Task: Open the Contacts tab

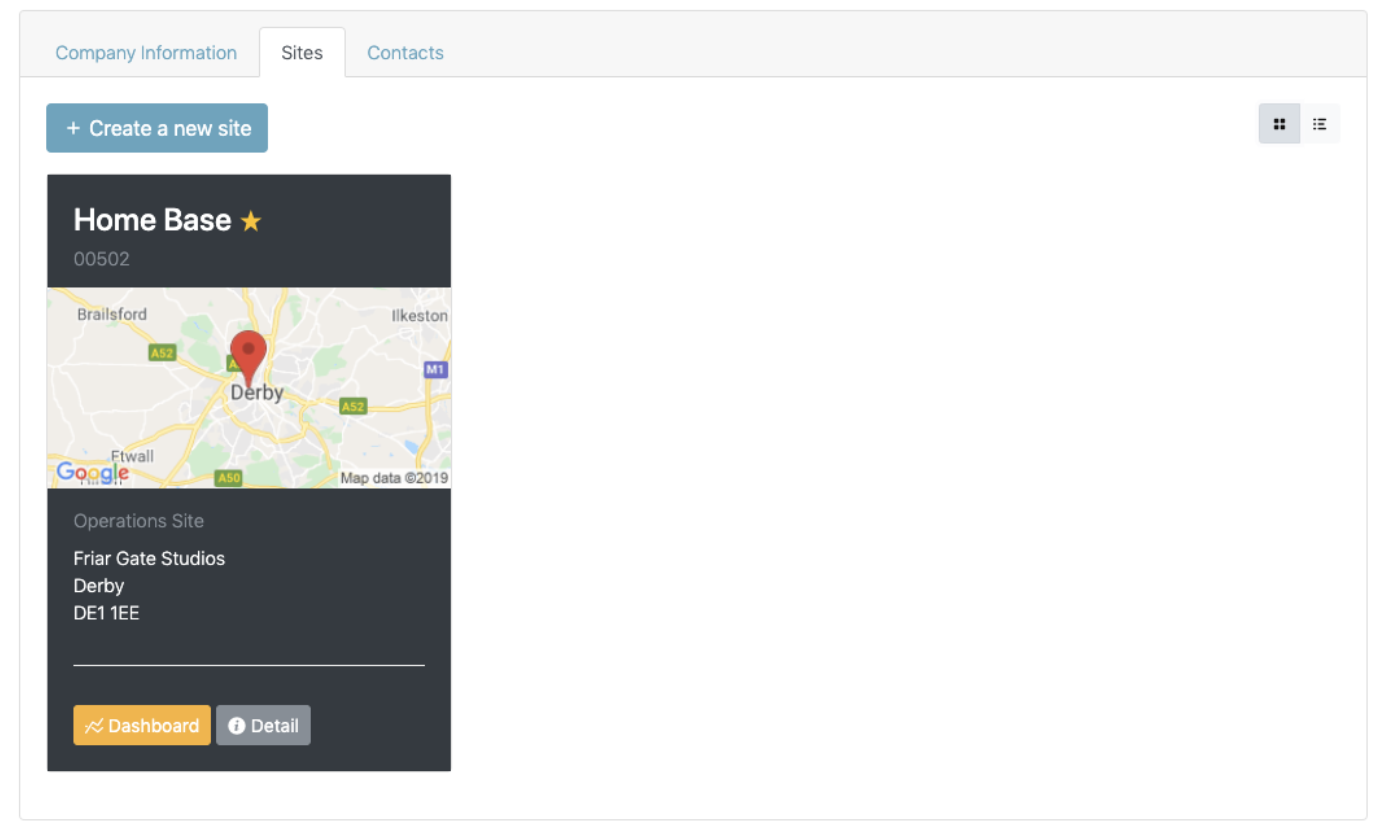Action: (x=405, y=53)
